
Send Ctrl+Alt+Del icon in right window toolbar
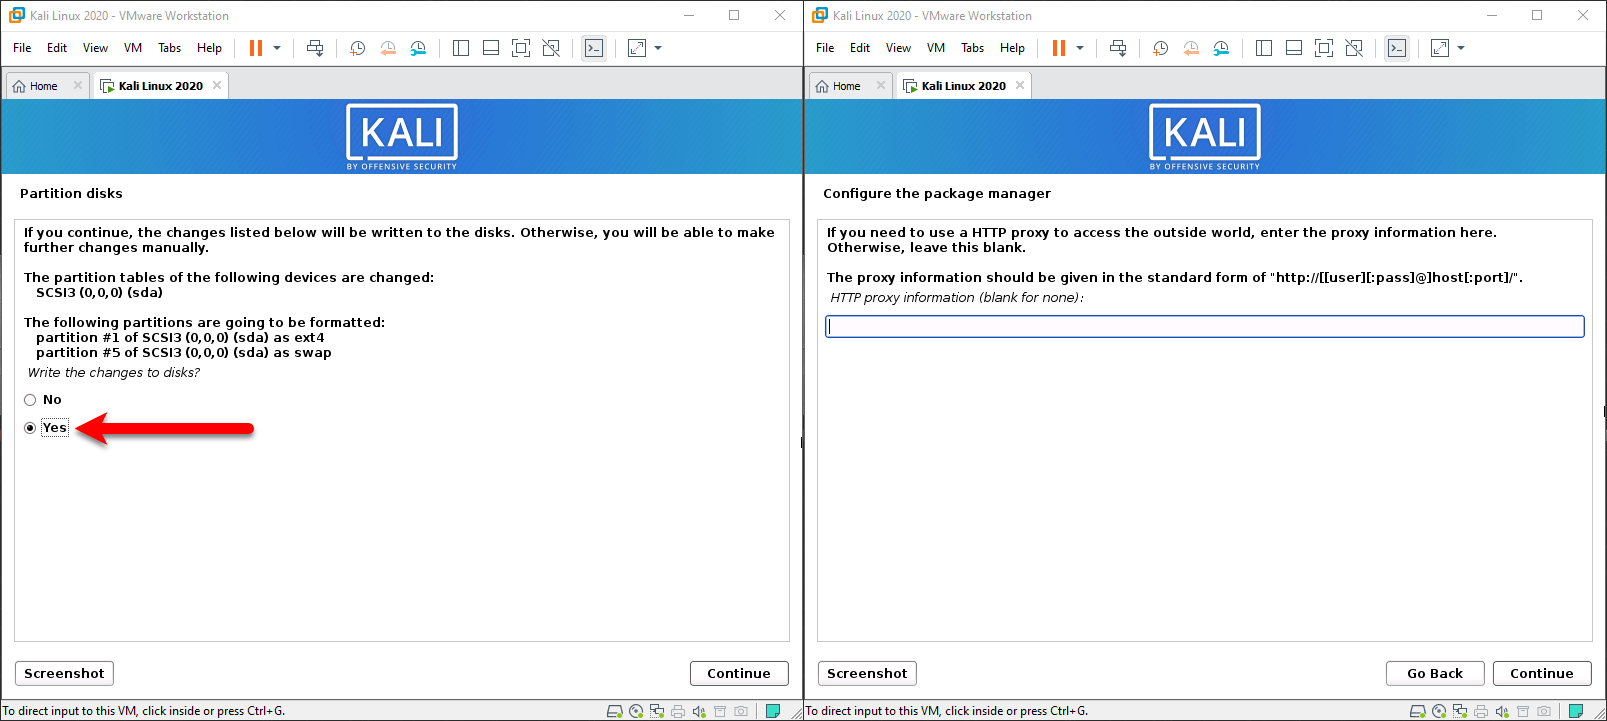[1118, 48]
